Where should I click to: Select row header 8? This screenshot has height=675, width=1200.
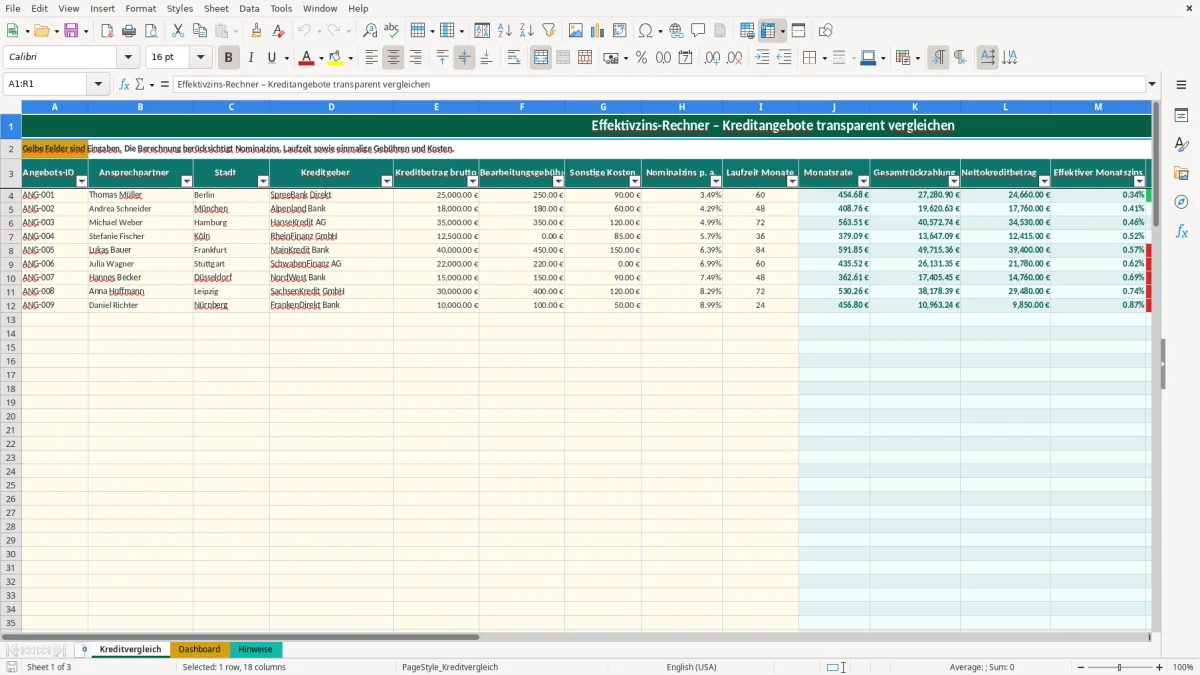11,250
